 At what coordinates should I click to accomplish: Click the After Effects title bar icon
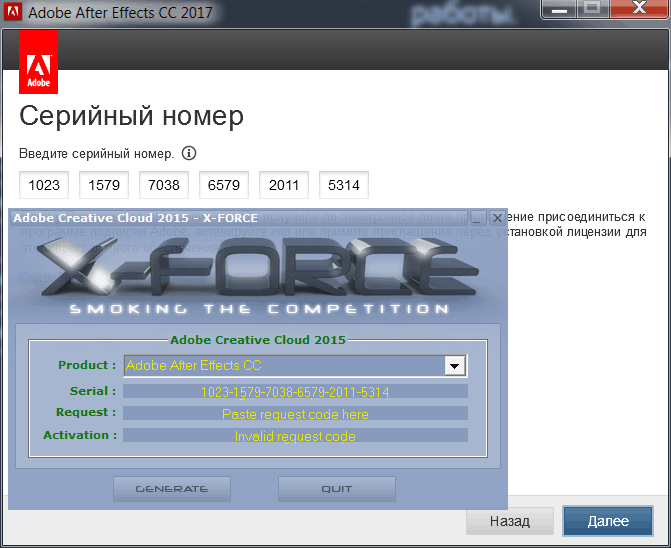point(12,12)
